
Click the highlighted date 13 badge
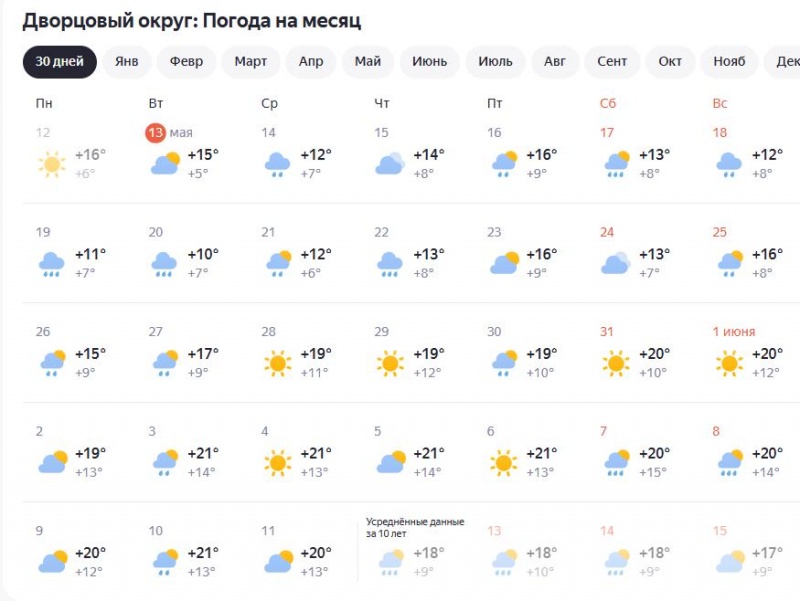pyautogui.click(x=156, y=133)
